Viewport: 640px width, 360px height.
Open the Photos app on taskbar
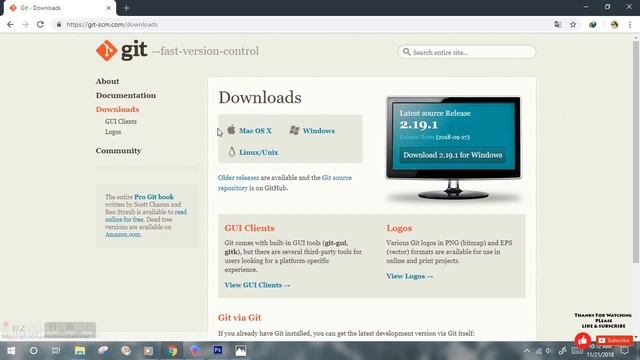point(241,351)
